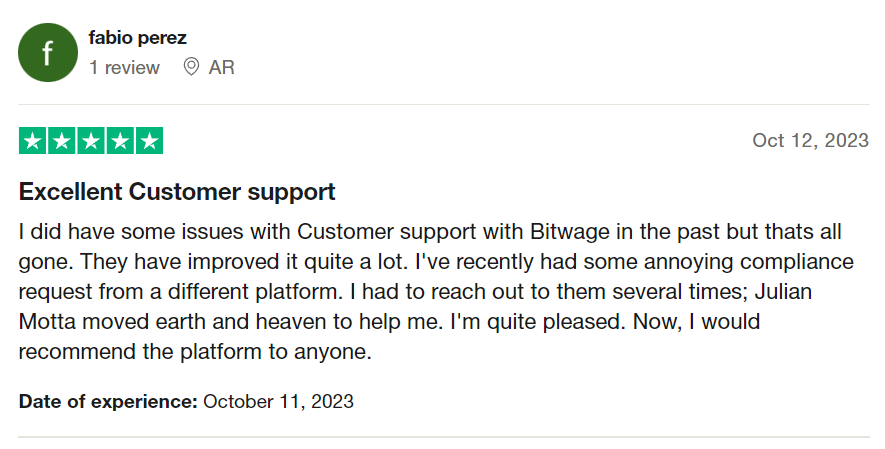Open the fabio perez reviewer profile
Screen dimensions: 885x449
pos(137,38)
